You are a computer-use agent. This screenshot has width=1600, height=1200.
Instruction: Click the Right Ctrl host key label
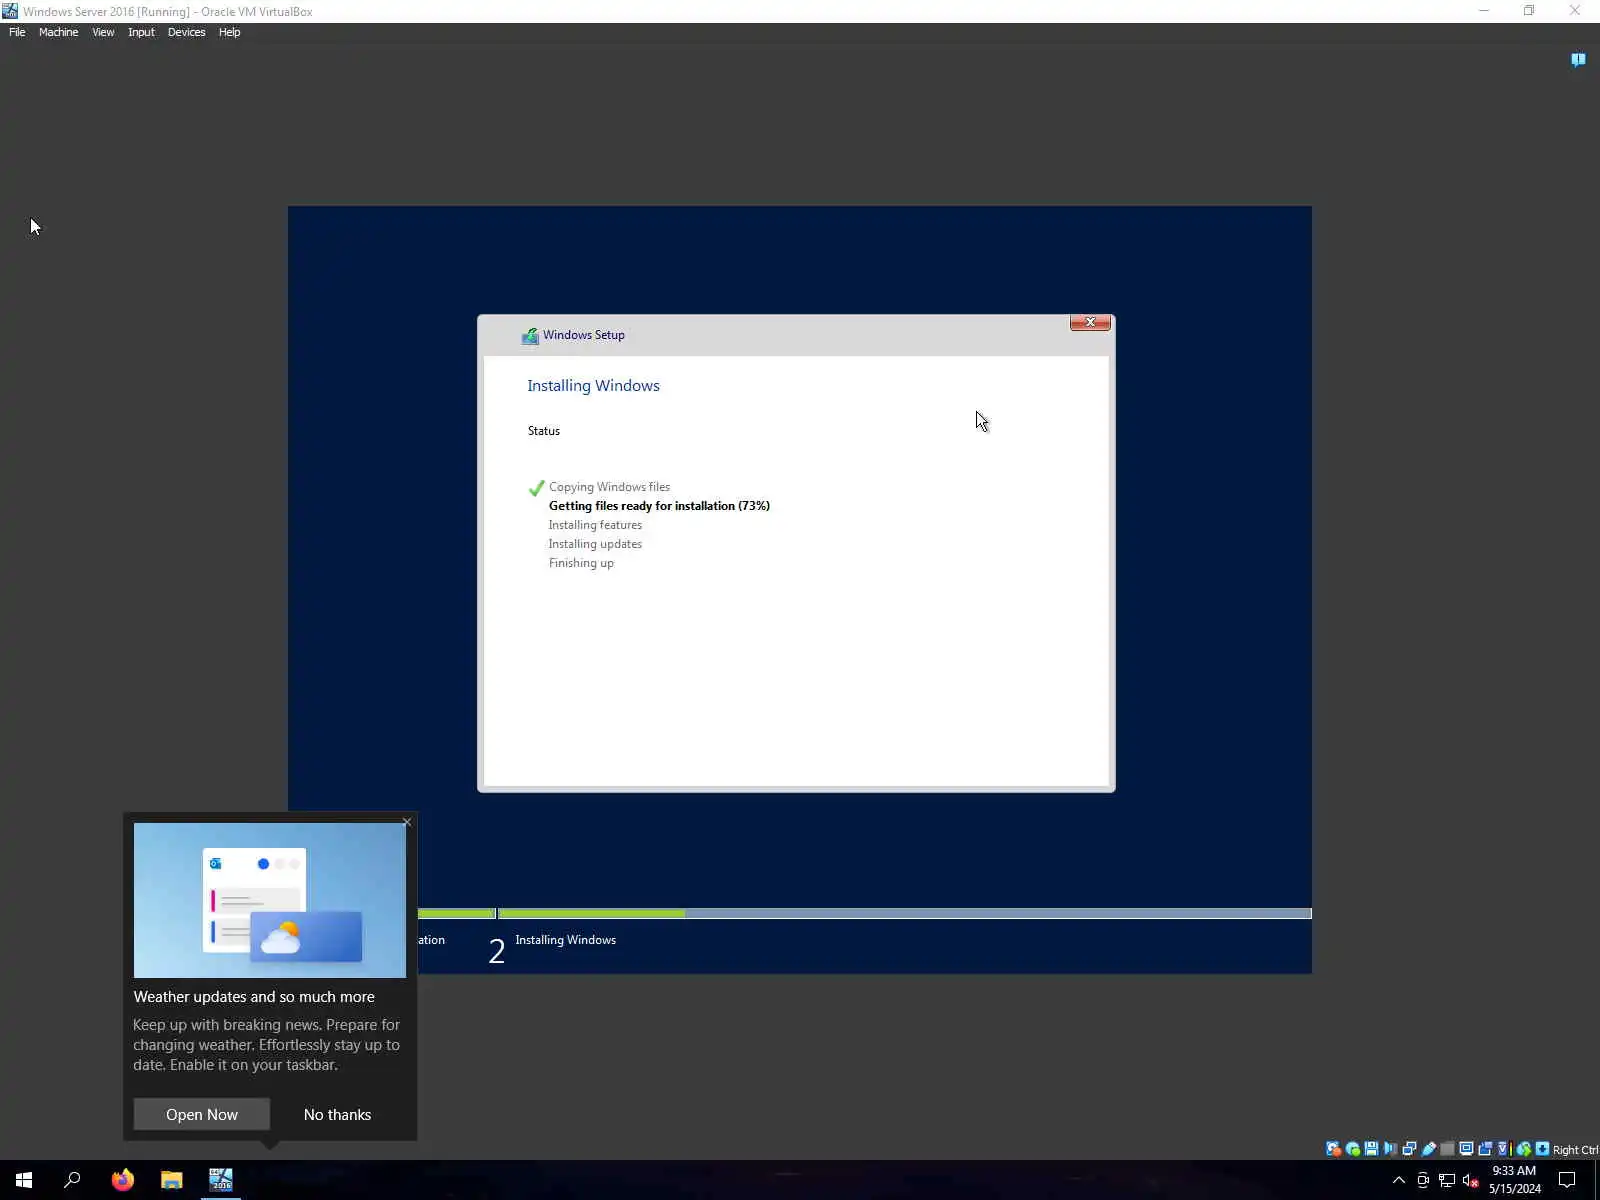point(1575,1150)
